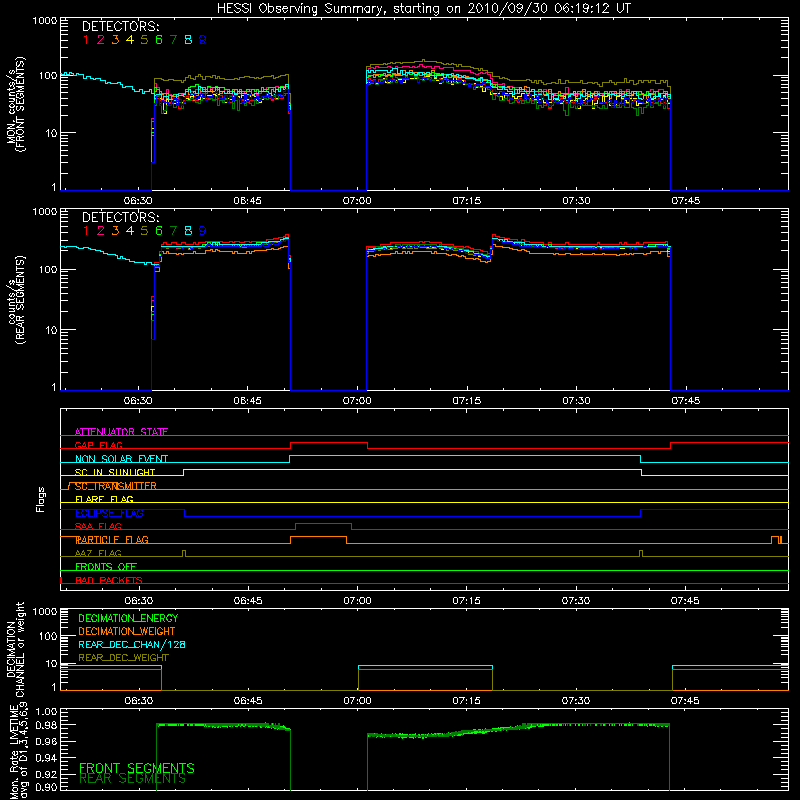The height and width of the screenshot is (800, 800).
Task: Select red detector 1 in rear segments legend
Action: 86,231
